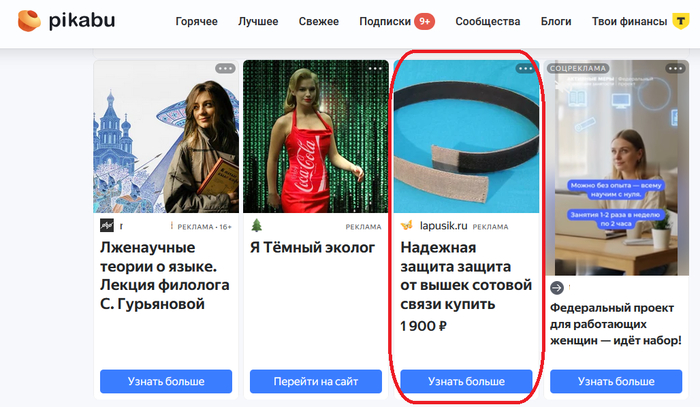Click the green tree advertiser icon

coord(257,225)
